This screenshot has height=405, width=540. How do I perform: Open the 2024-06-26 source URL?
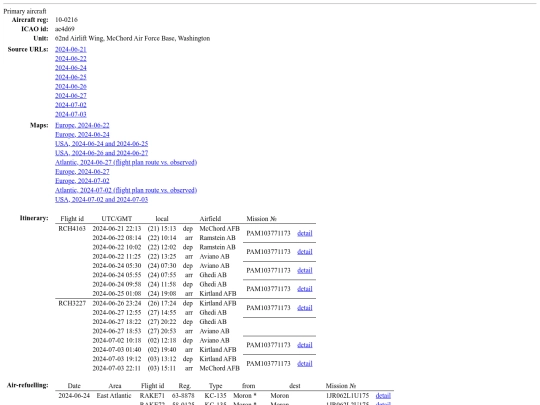point(71,86)
